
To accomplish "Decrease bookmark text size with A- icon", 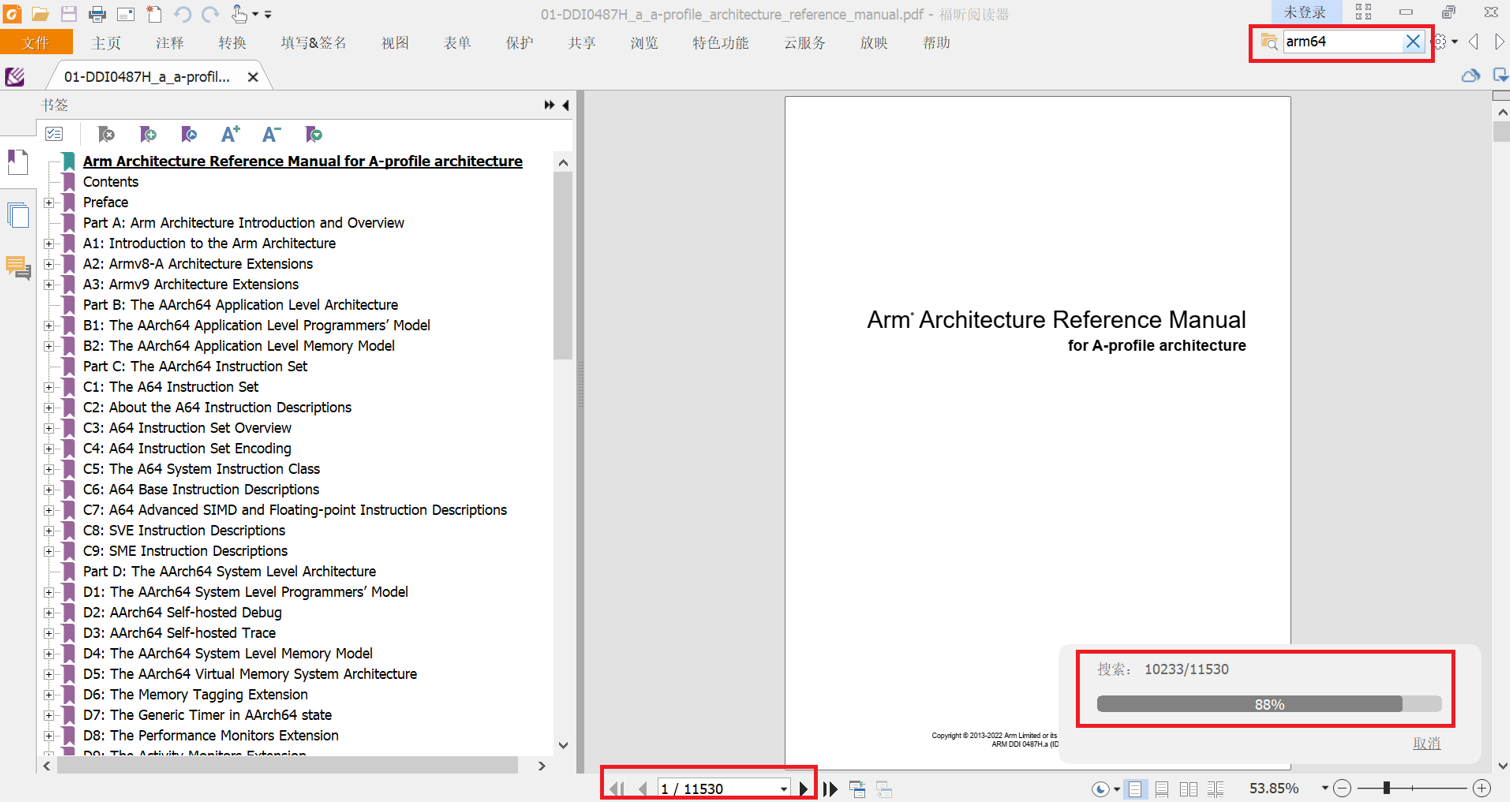I will 271,133.
